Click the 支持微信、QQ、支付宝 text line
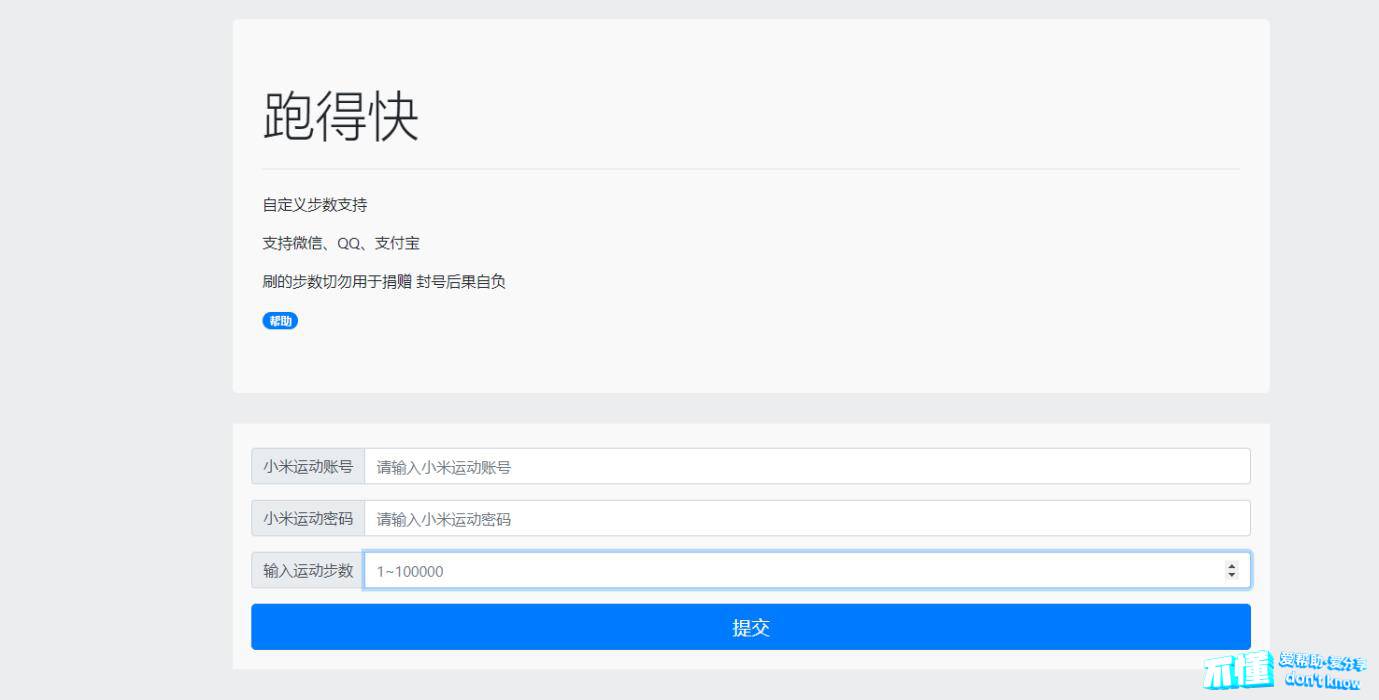The width and height of the screenshot is (1379, 700). point(341,243)
